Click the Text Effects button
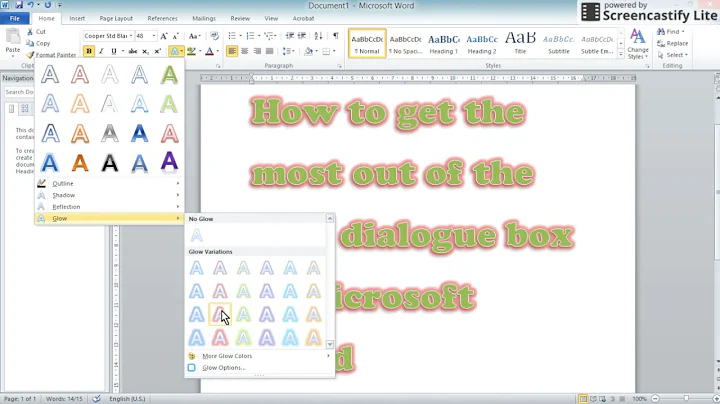The image size is (720, 404). [x=174, y=51]
